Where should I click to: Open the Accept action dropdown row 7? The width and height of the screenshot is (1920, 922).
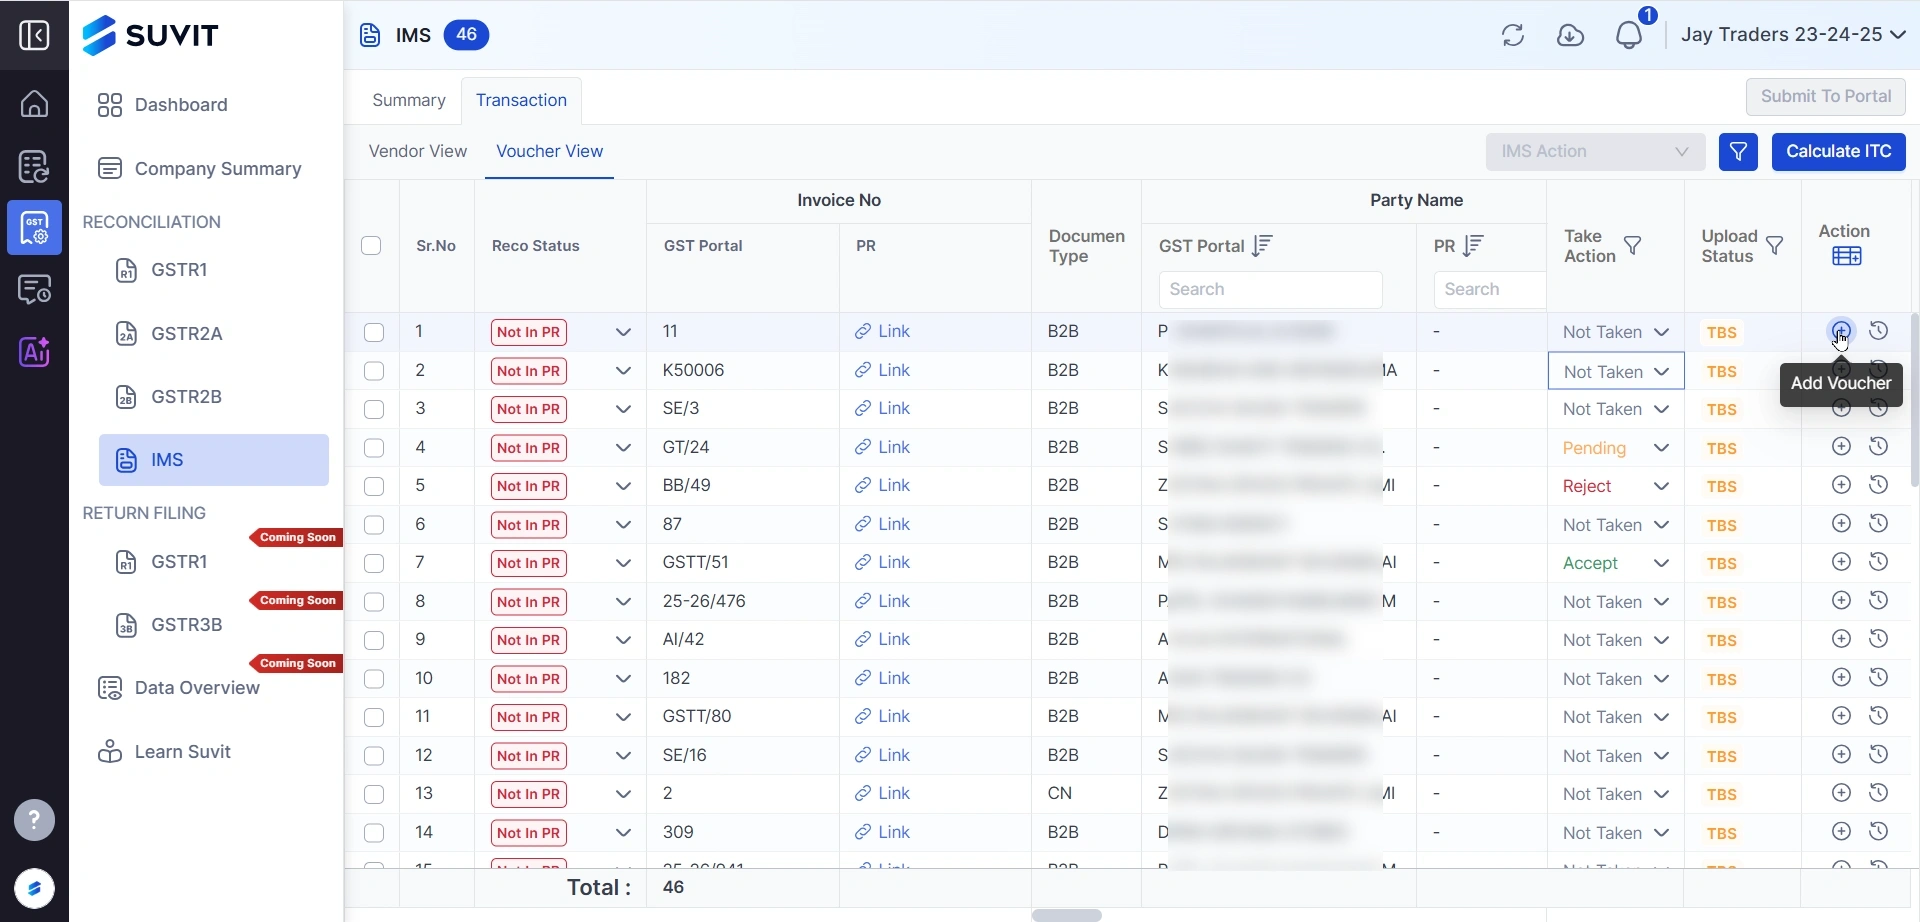pos(1616,563)
